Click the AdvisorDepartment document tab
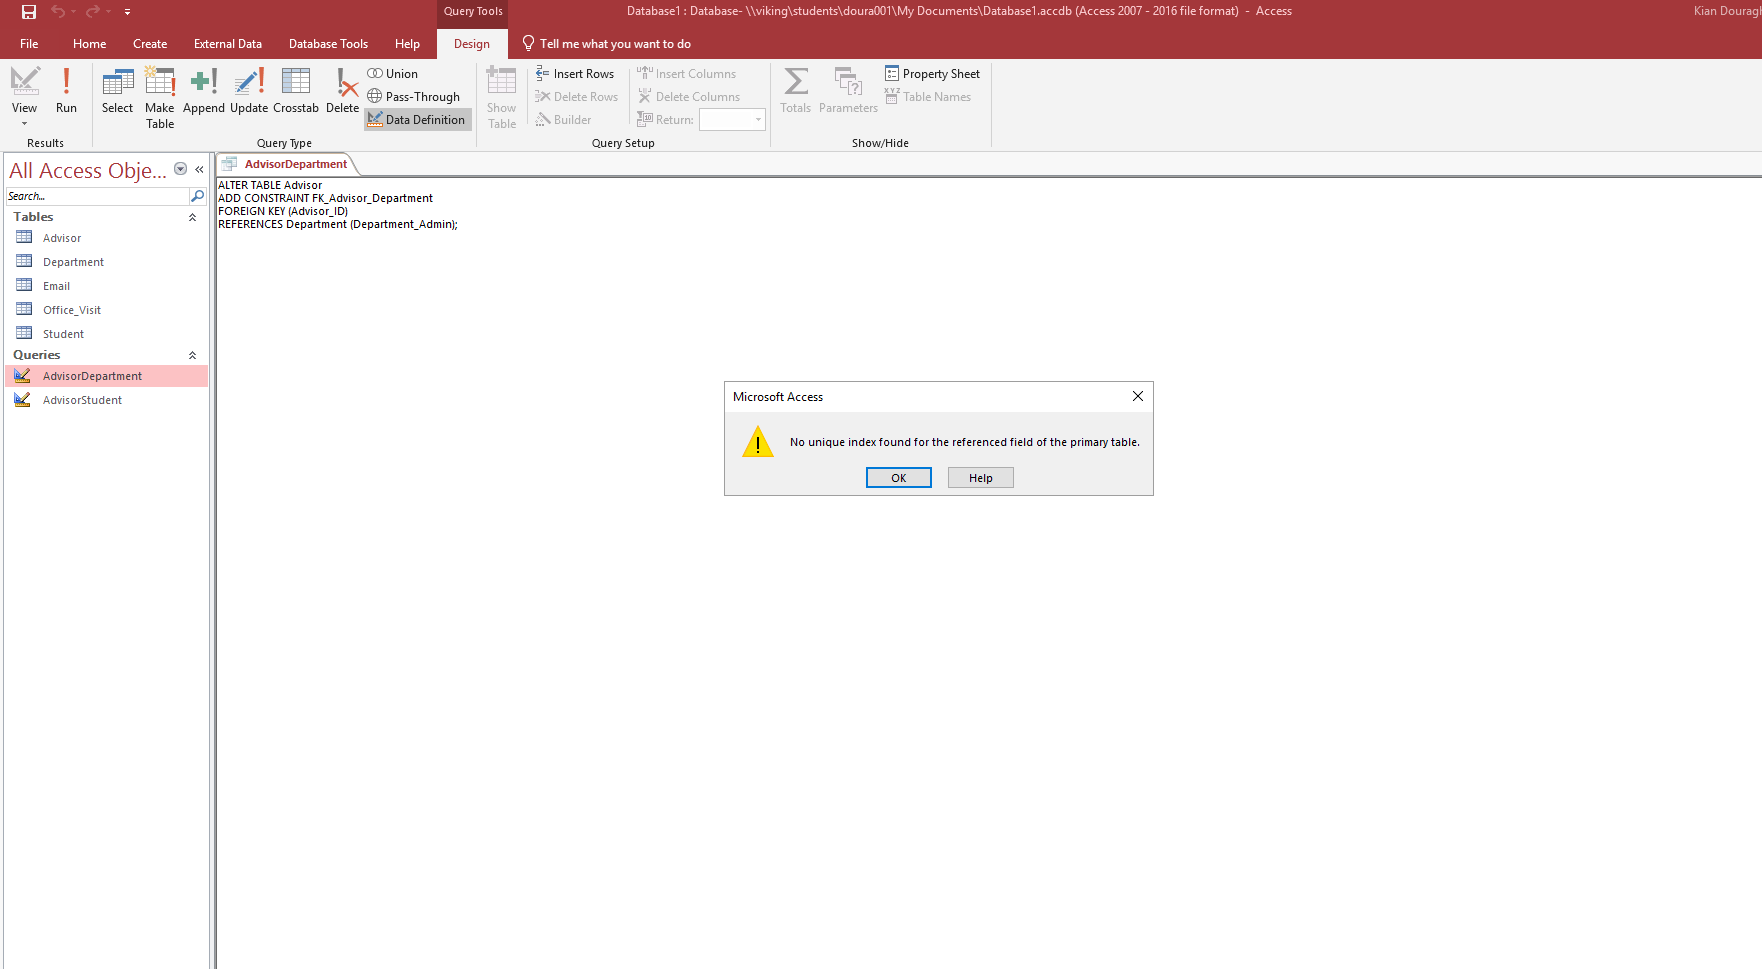This screenshot has height=969, width=1762. tap(287, 164)
